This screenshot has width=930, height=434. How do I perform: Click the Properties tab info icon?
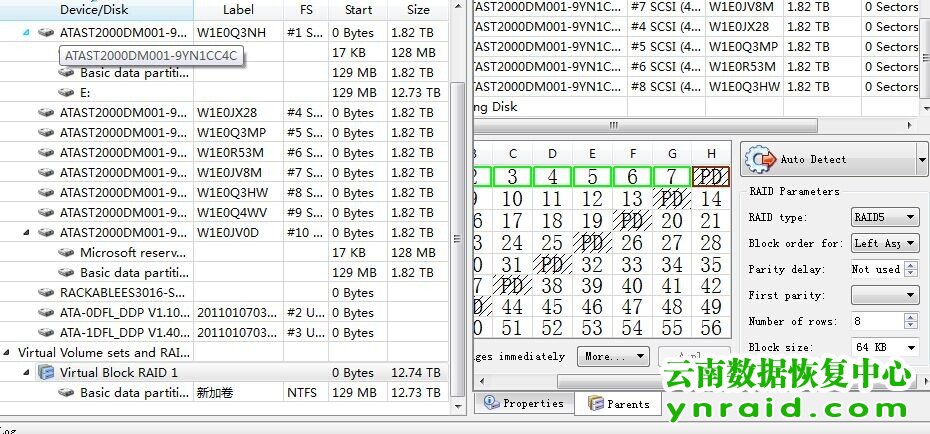click(492, 403)
